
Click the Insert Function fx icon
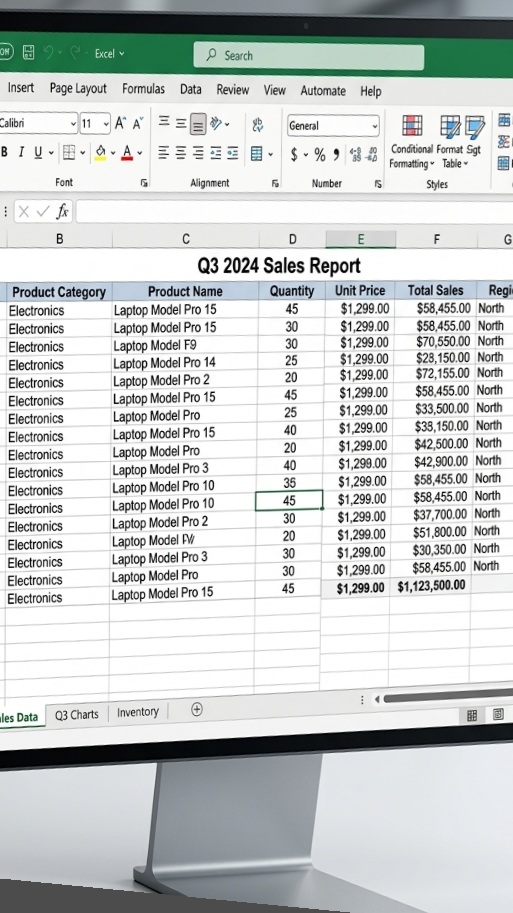pyautogui.click(x=62, y=211)
